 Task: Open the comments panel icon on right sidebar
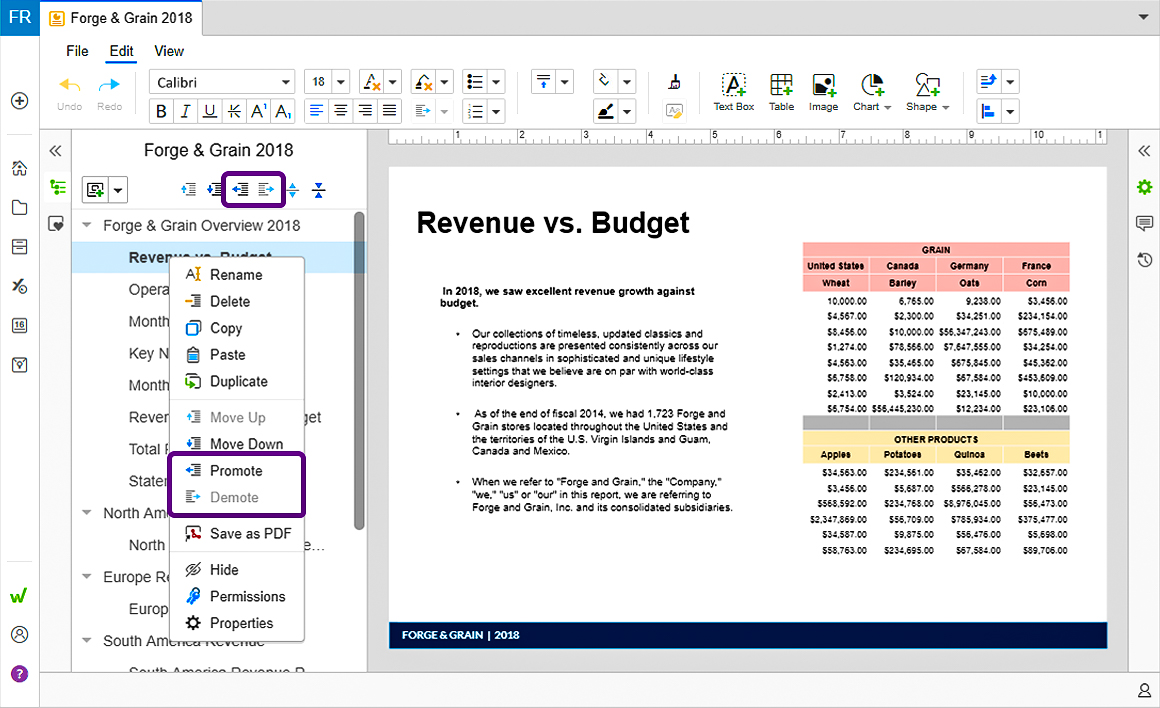pyautogui.click(x=1144, y=223)
